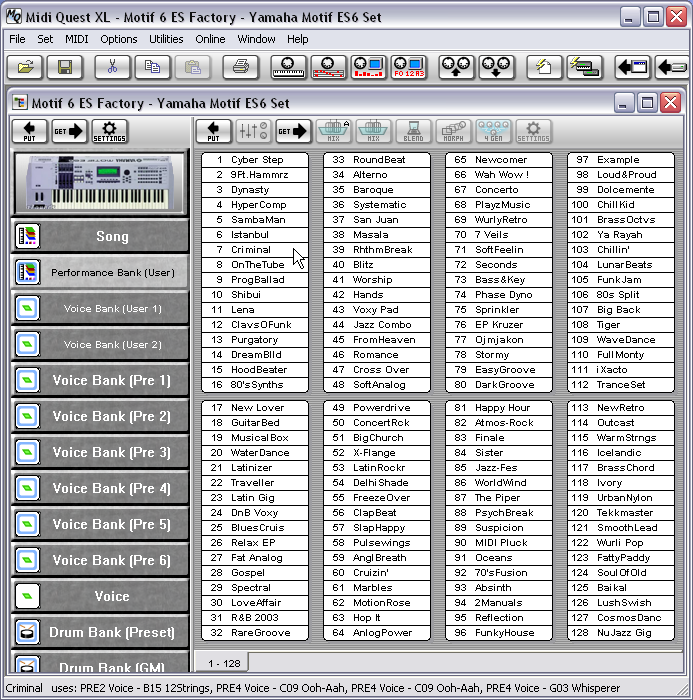Select performance 1 Cyber Step

255,160
